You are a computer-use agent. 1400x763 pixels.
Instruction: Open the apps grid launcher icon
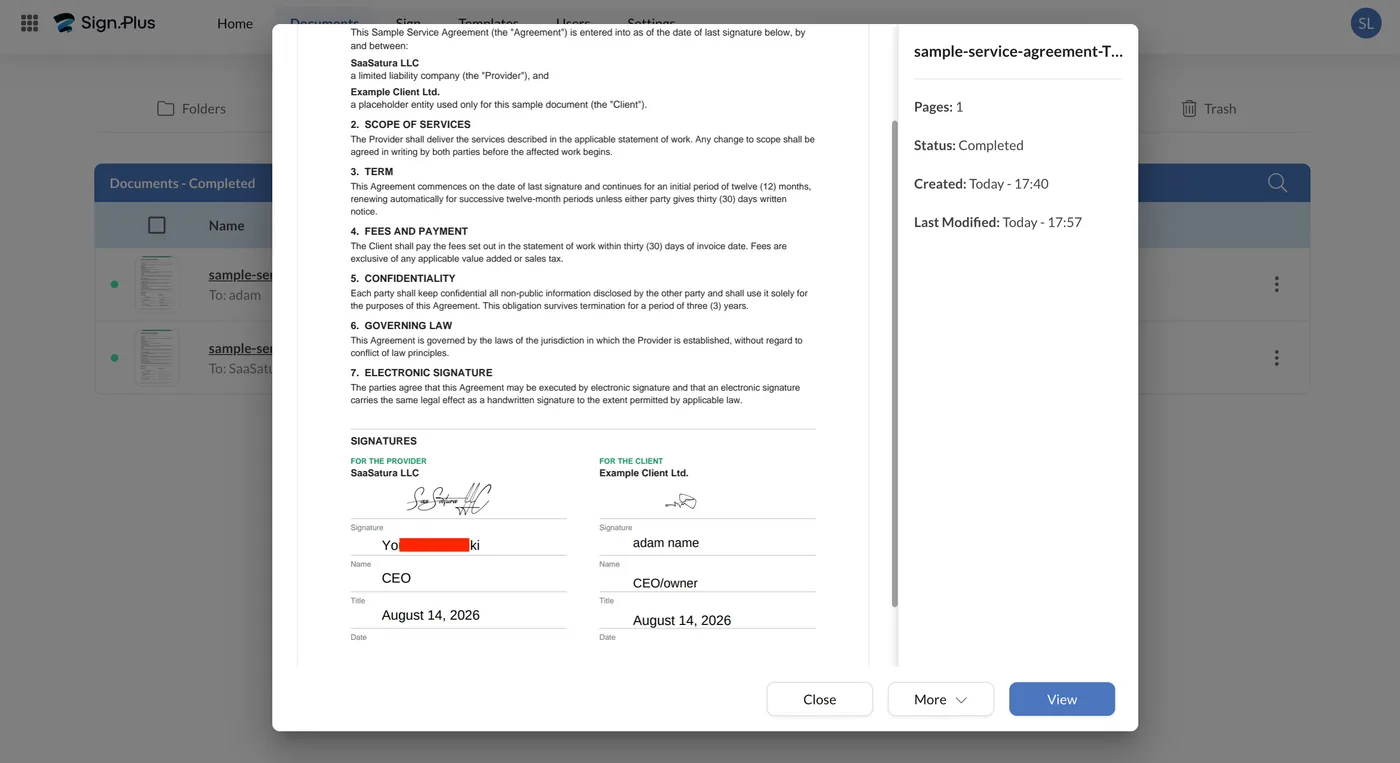pos(29,22)
